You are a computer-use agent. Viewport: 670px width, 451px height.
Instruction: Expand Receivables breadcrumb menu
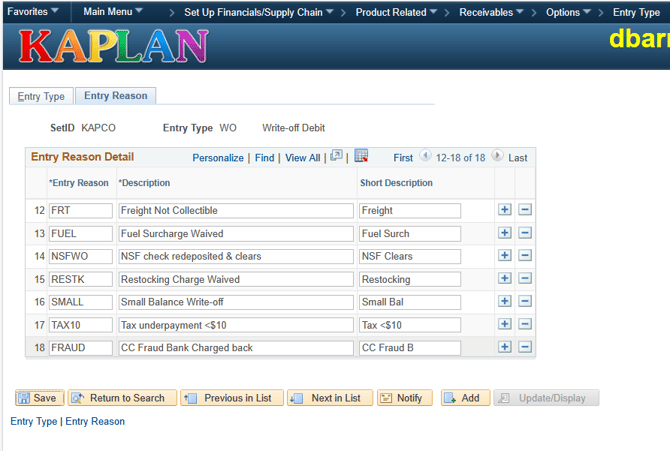(492, 12)
